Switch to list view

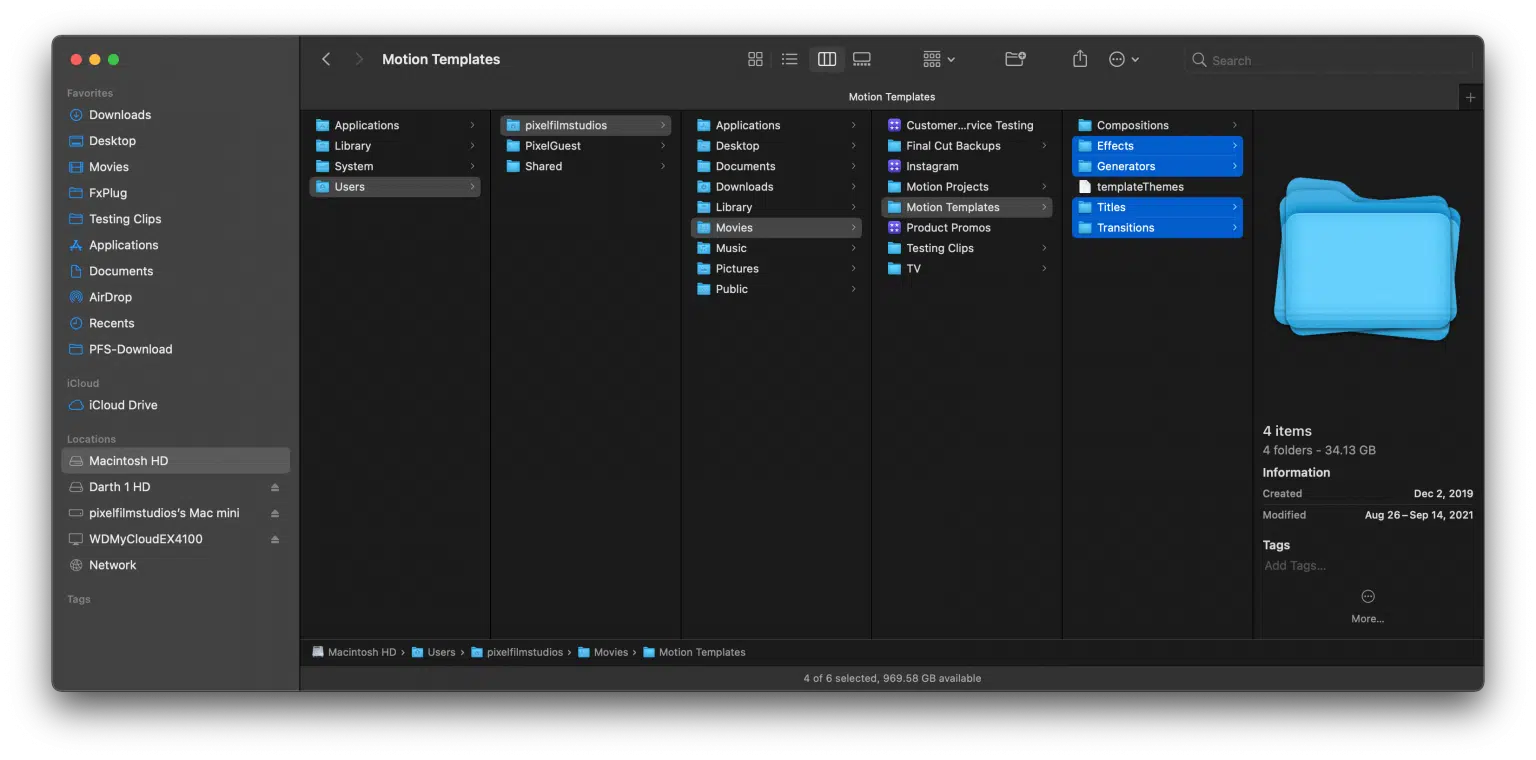pyautogui.click(x=790, y=60)
